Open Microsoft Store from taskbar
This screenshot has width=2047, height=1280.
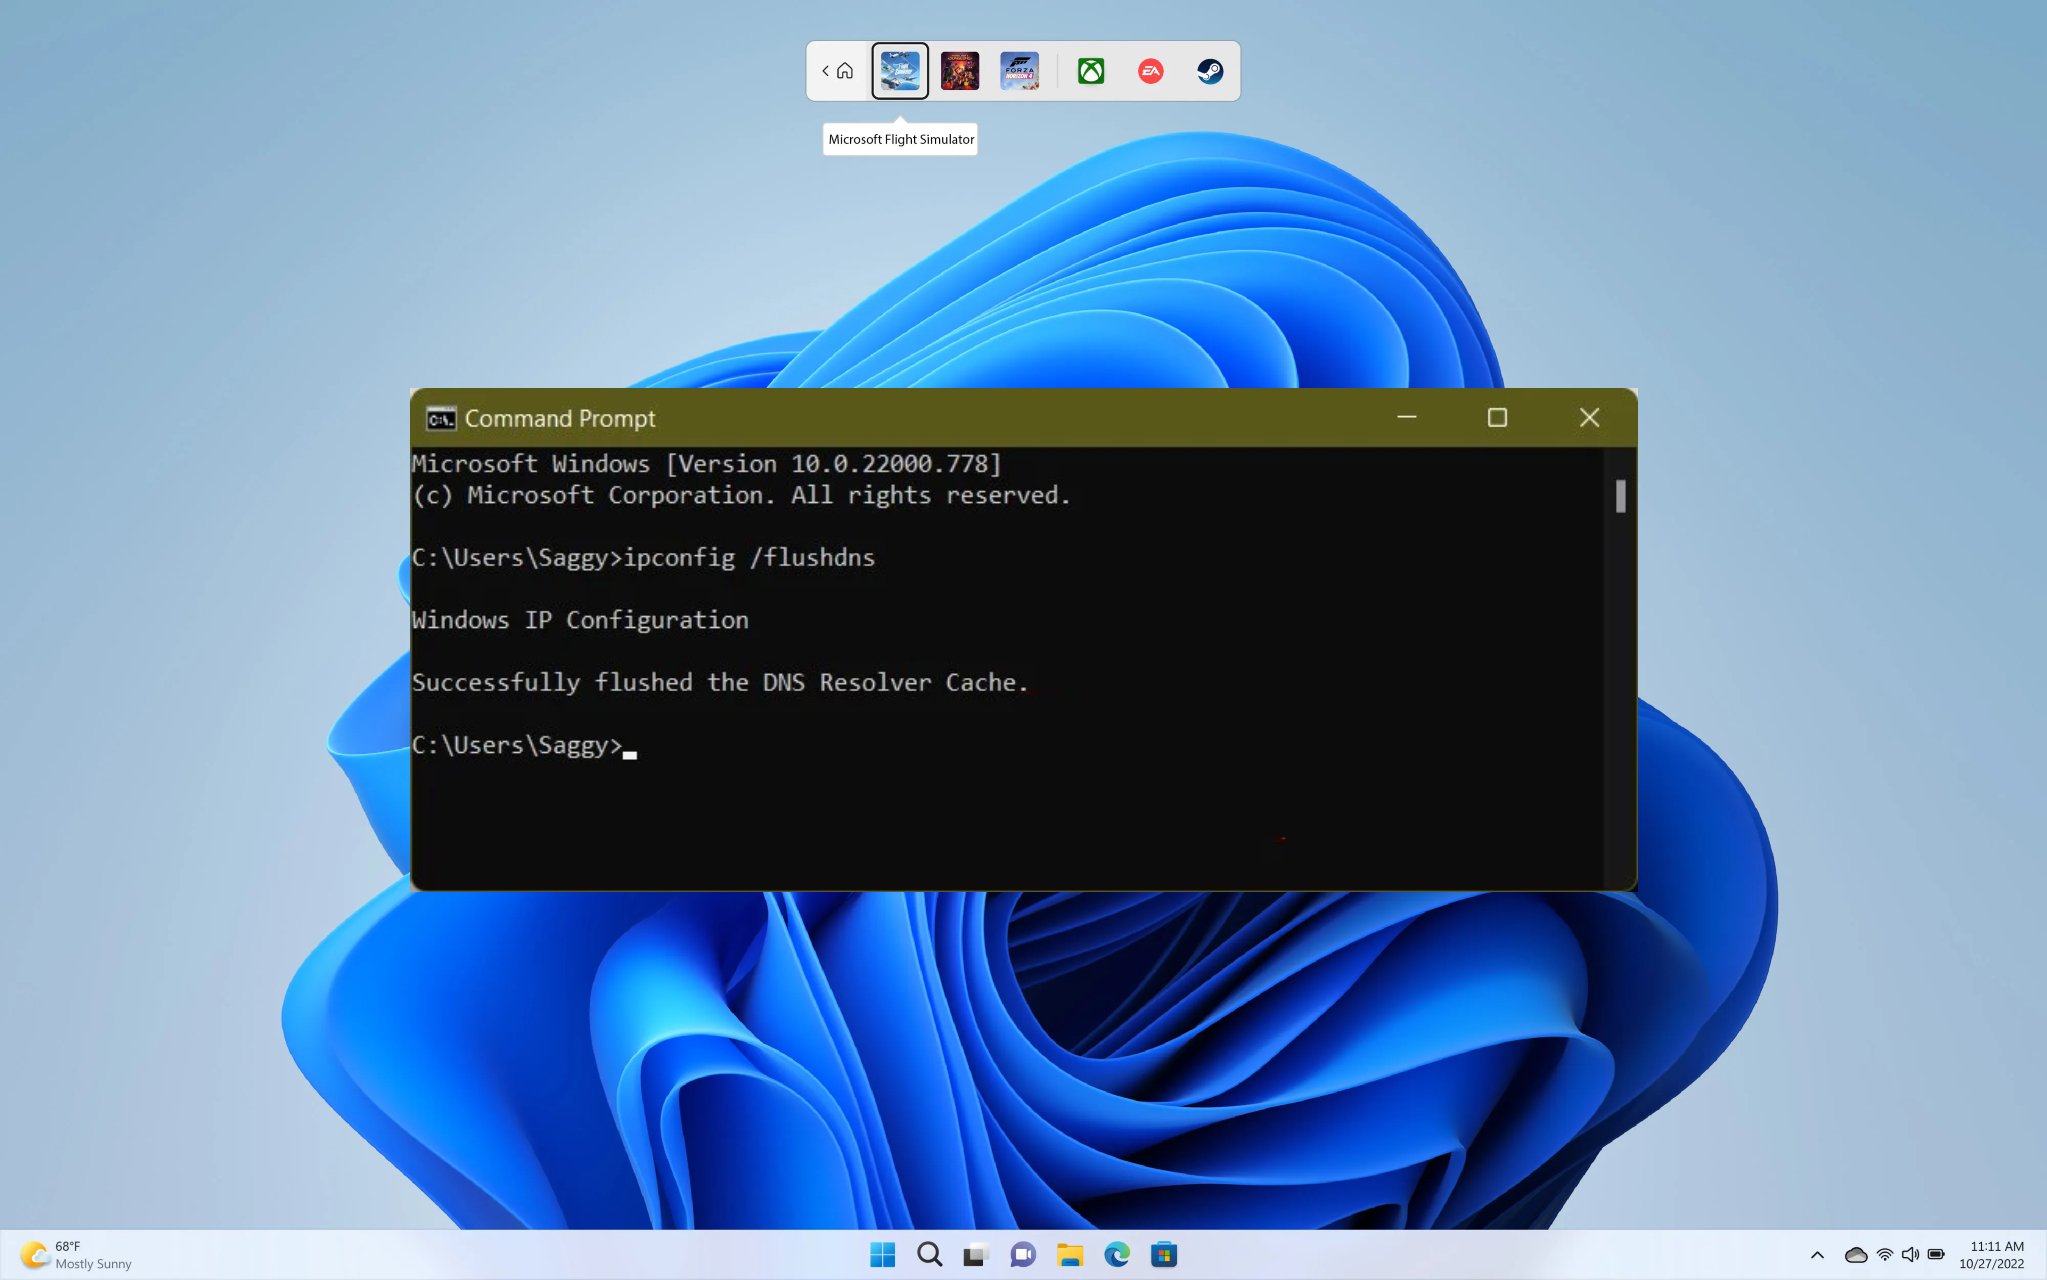coord(1164,1254)
